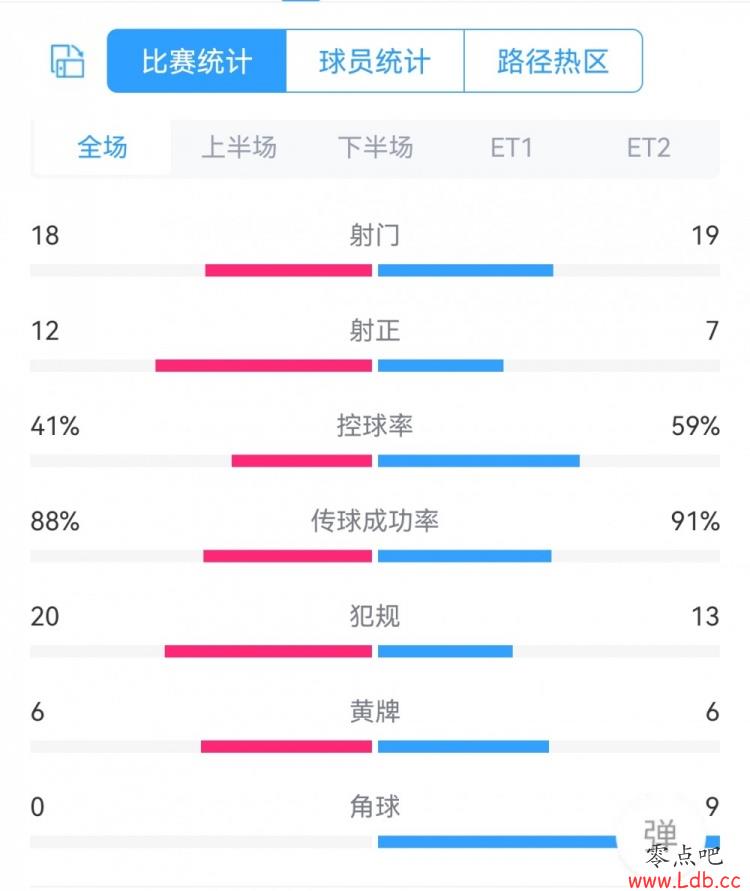Show 上半场 statistics
The width and height of the screenshot is (750, 891).
(x=239, y=148)
